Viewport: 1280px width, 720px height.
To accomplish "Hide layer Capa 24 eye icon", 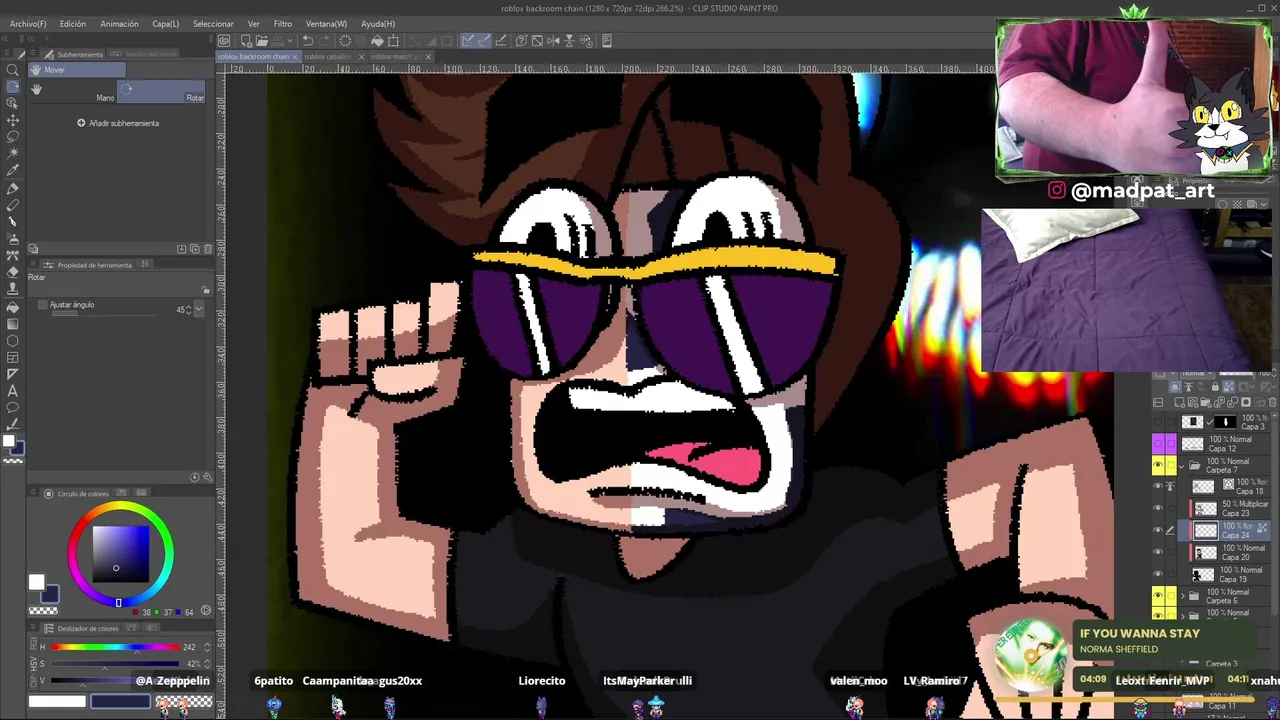I will (x=1158, y=531).
